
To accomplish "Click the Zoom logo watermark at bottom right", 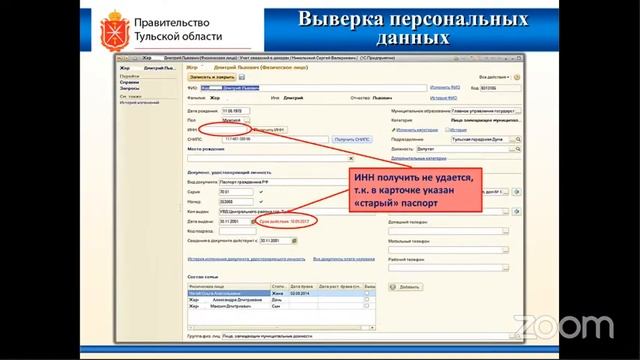I will point(564,327).
